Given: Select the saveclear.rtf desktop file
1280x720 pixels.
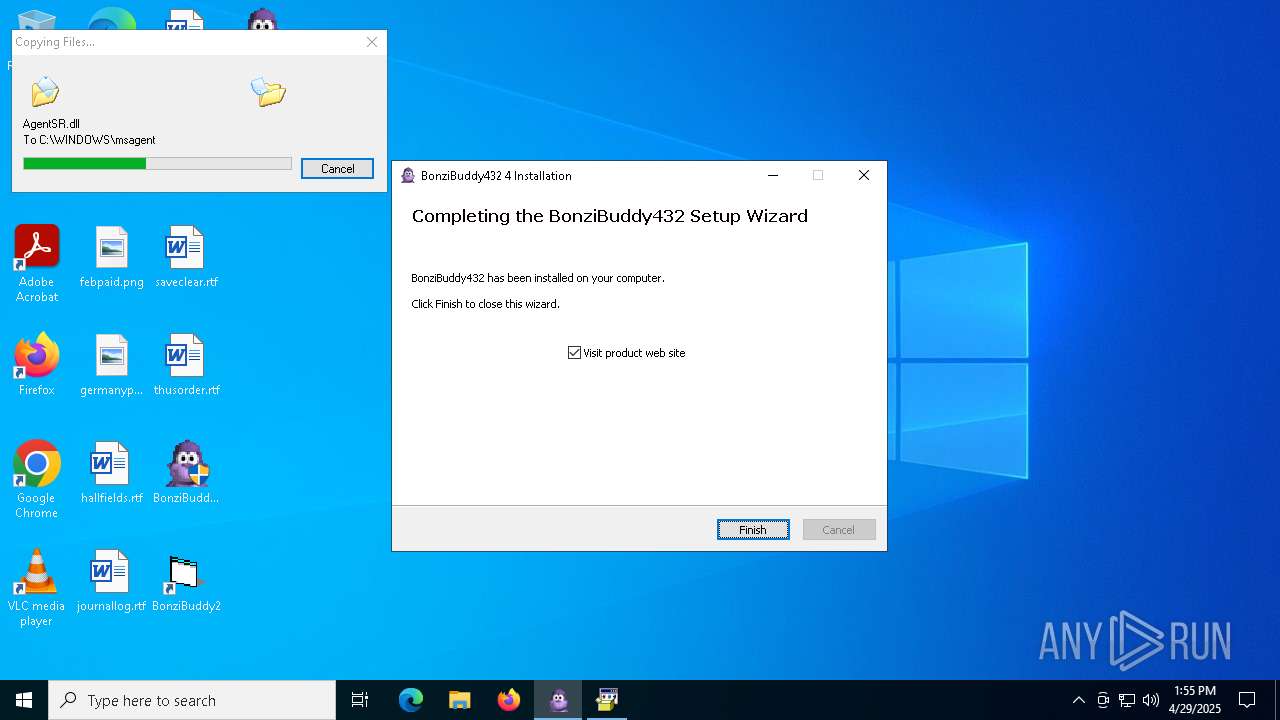Looking at the screenshot, I should pos(186,257).
